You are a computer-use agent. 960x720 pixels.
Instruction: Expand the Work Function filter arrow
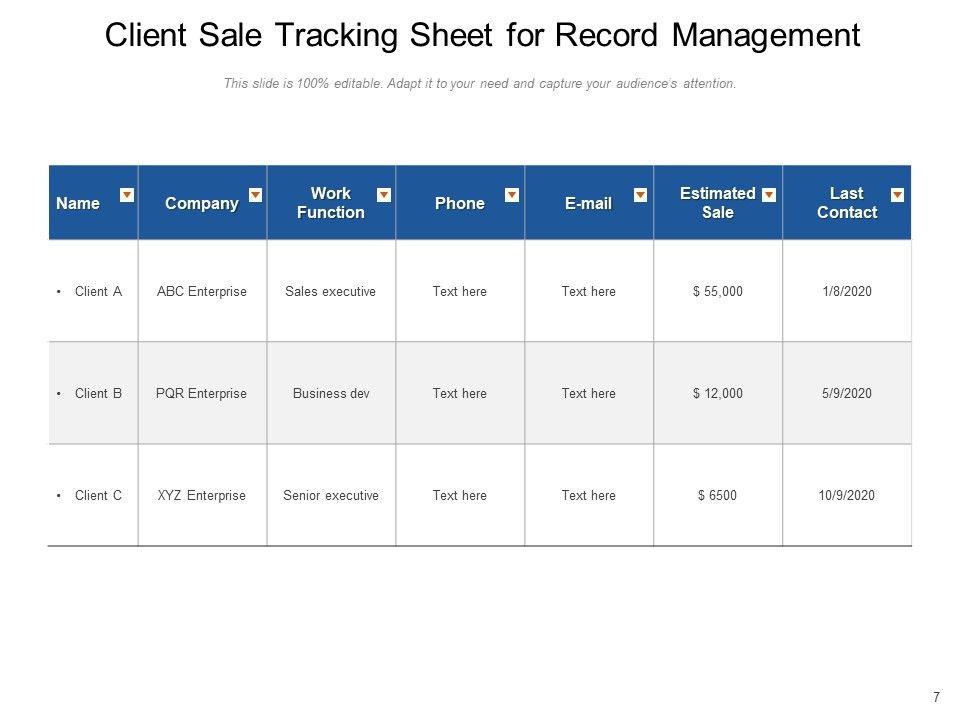pyautogui.click(x=384, y=195)
